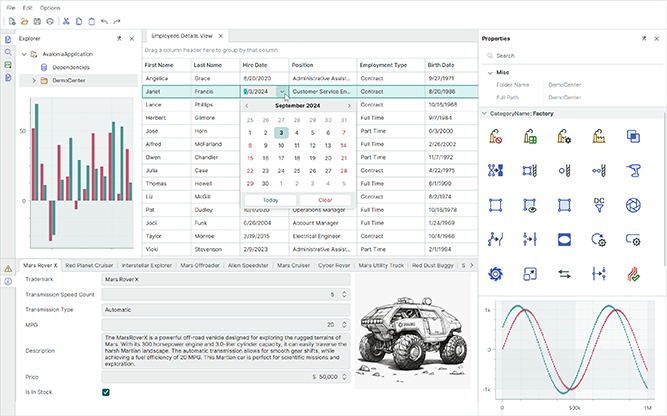The image size is (667, 416).
Task: Click the Open folder icon in the toolbar
Action: pos(23,21)
